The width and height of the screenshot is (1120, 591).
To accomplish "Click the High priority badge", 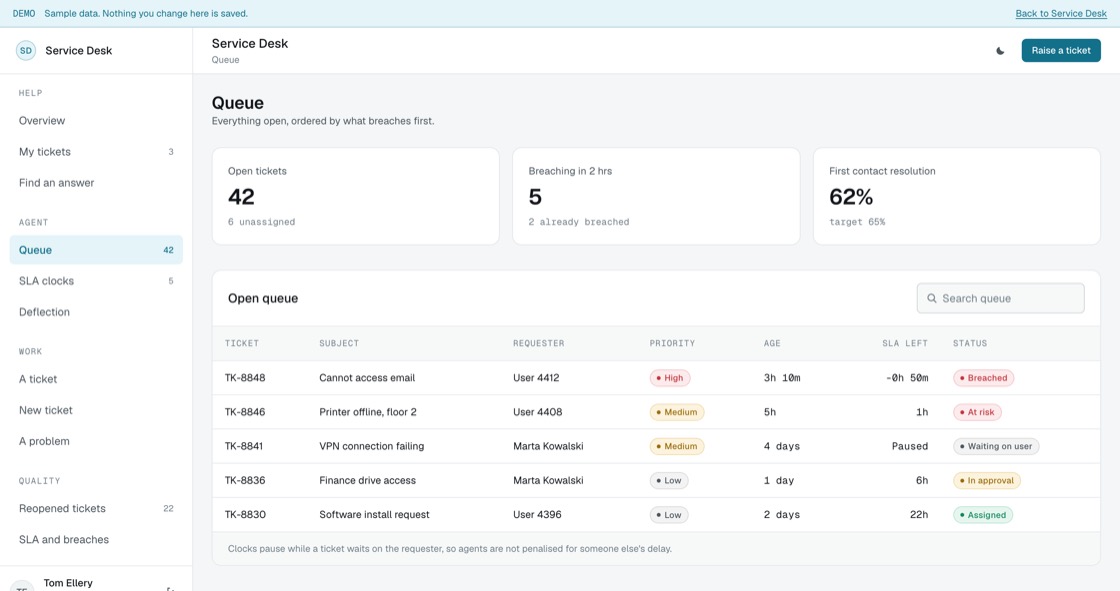I will (x=670, y=378).
